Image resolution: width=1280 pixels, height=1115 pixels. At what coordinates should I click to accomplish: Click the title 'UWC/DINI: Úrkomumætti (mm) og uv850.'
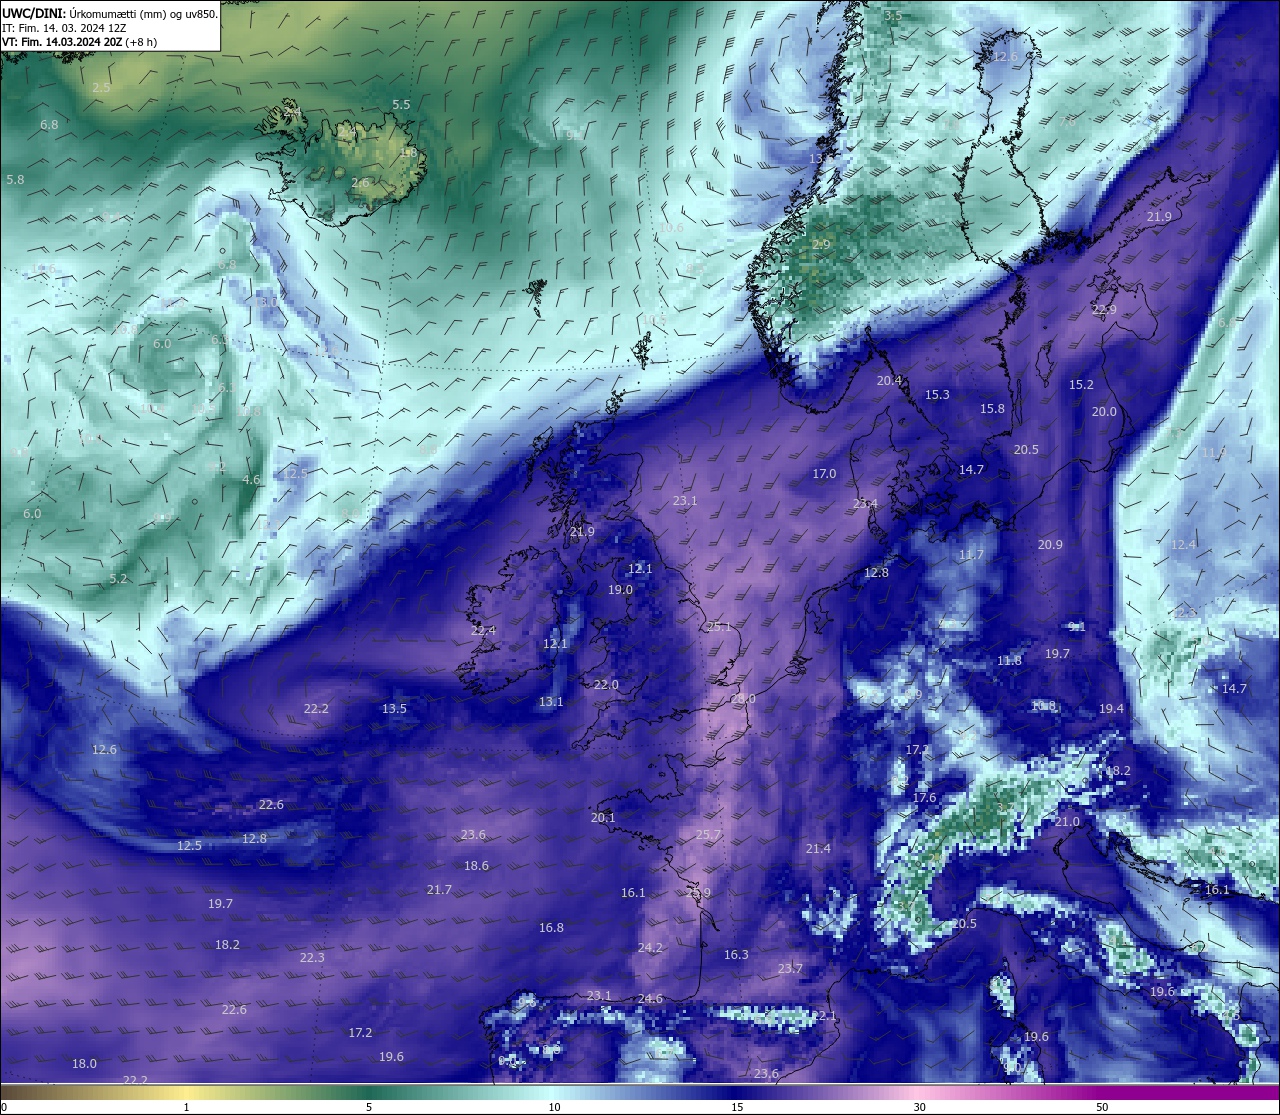(x=110, y=14)
